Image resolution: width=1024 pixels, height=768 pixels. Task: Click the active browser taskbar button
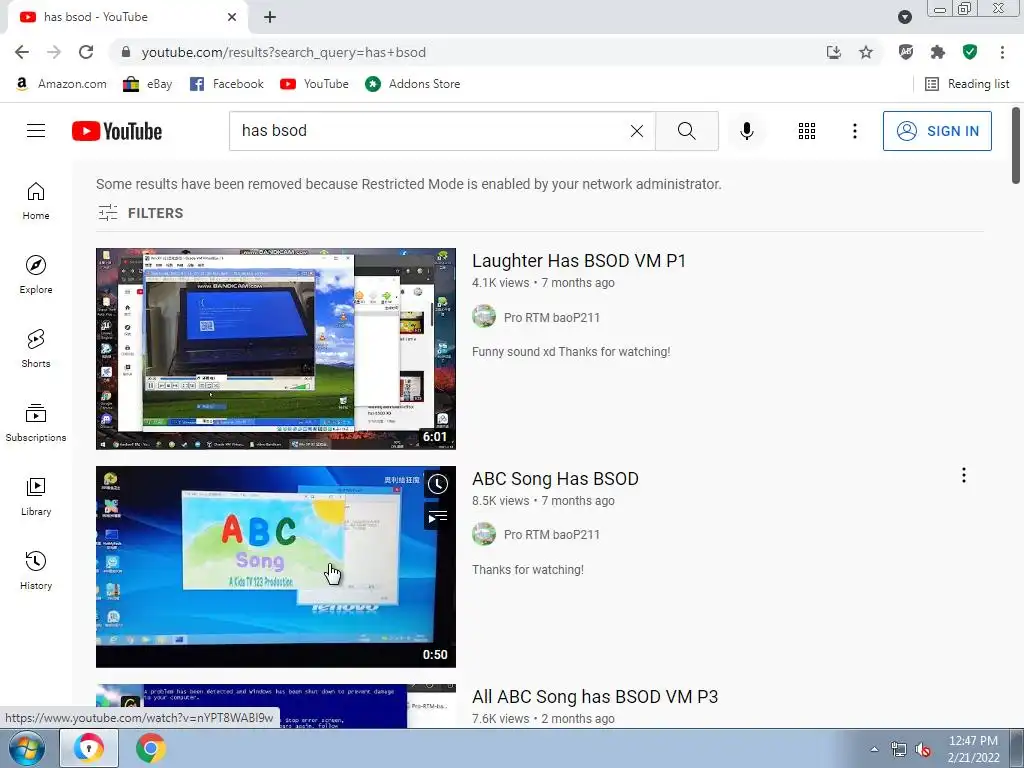[89, 748]
